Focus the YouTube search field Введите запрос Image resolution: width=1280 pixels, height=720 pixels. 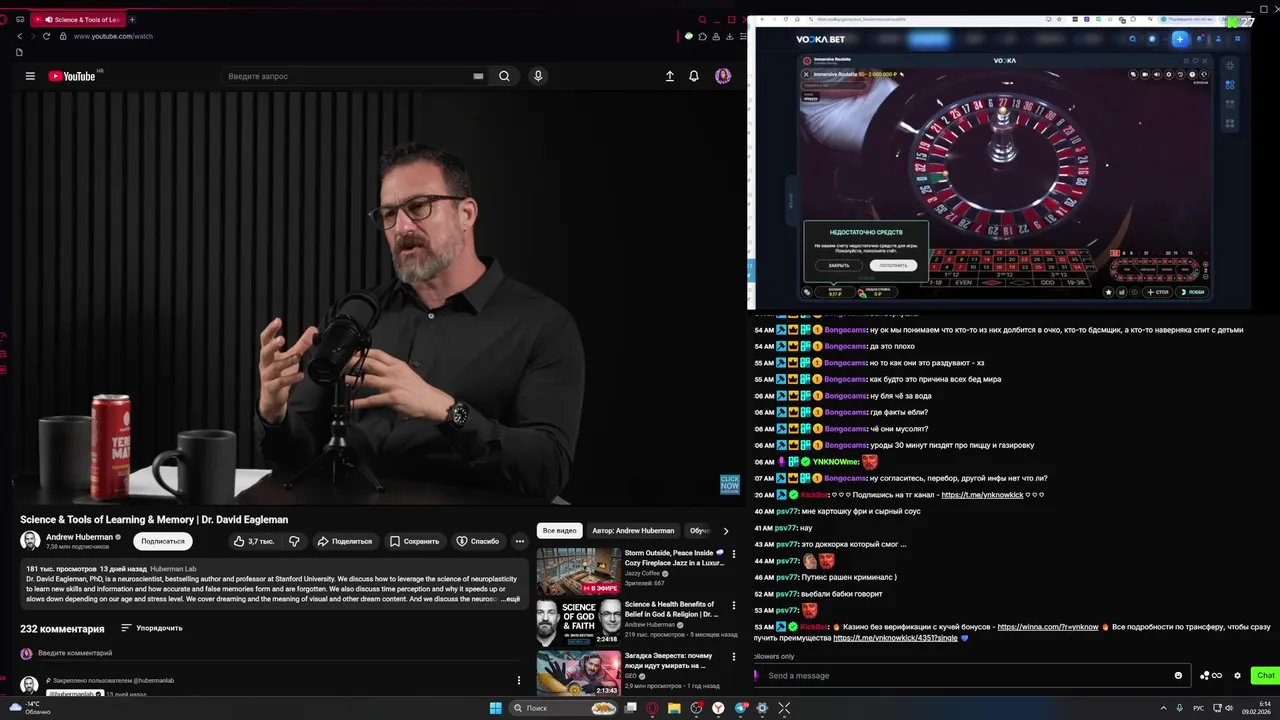(345, 76)
